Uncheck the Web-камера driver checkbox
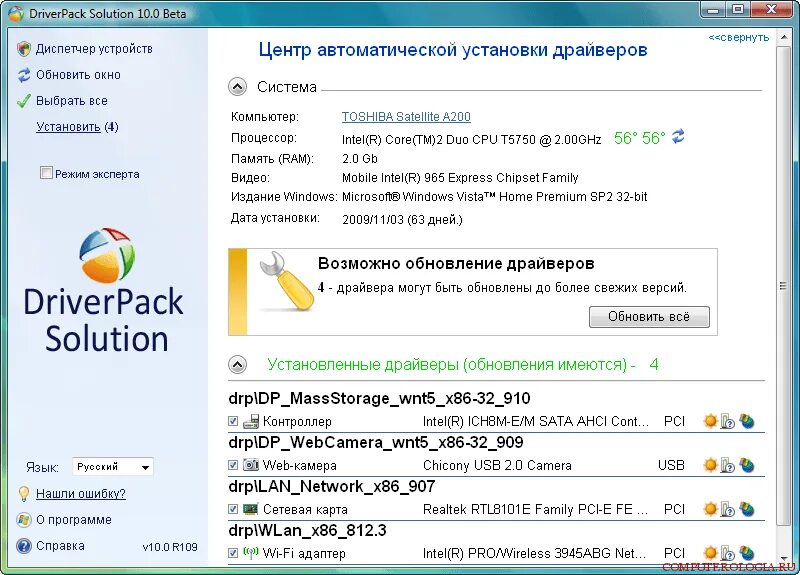800x575 pixels. click(x=233, y=465)
